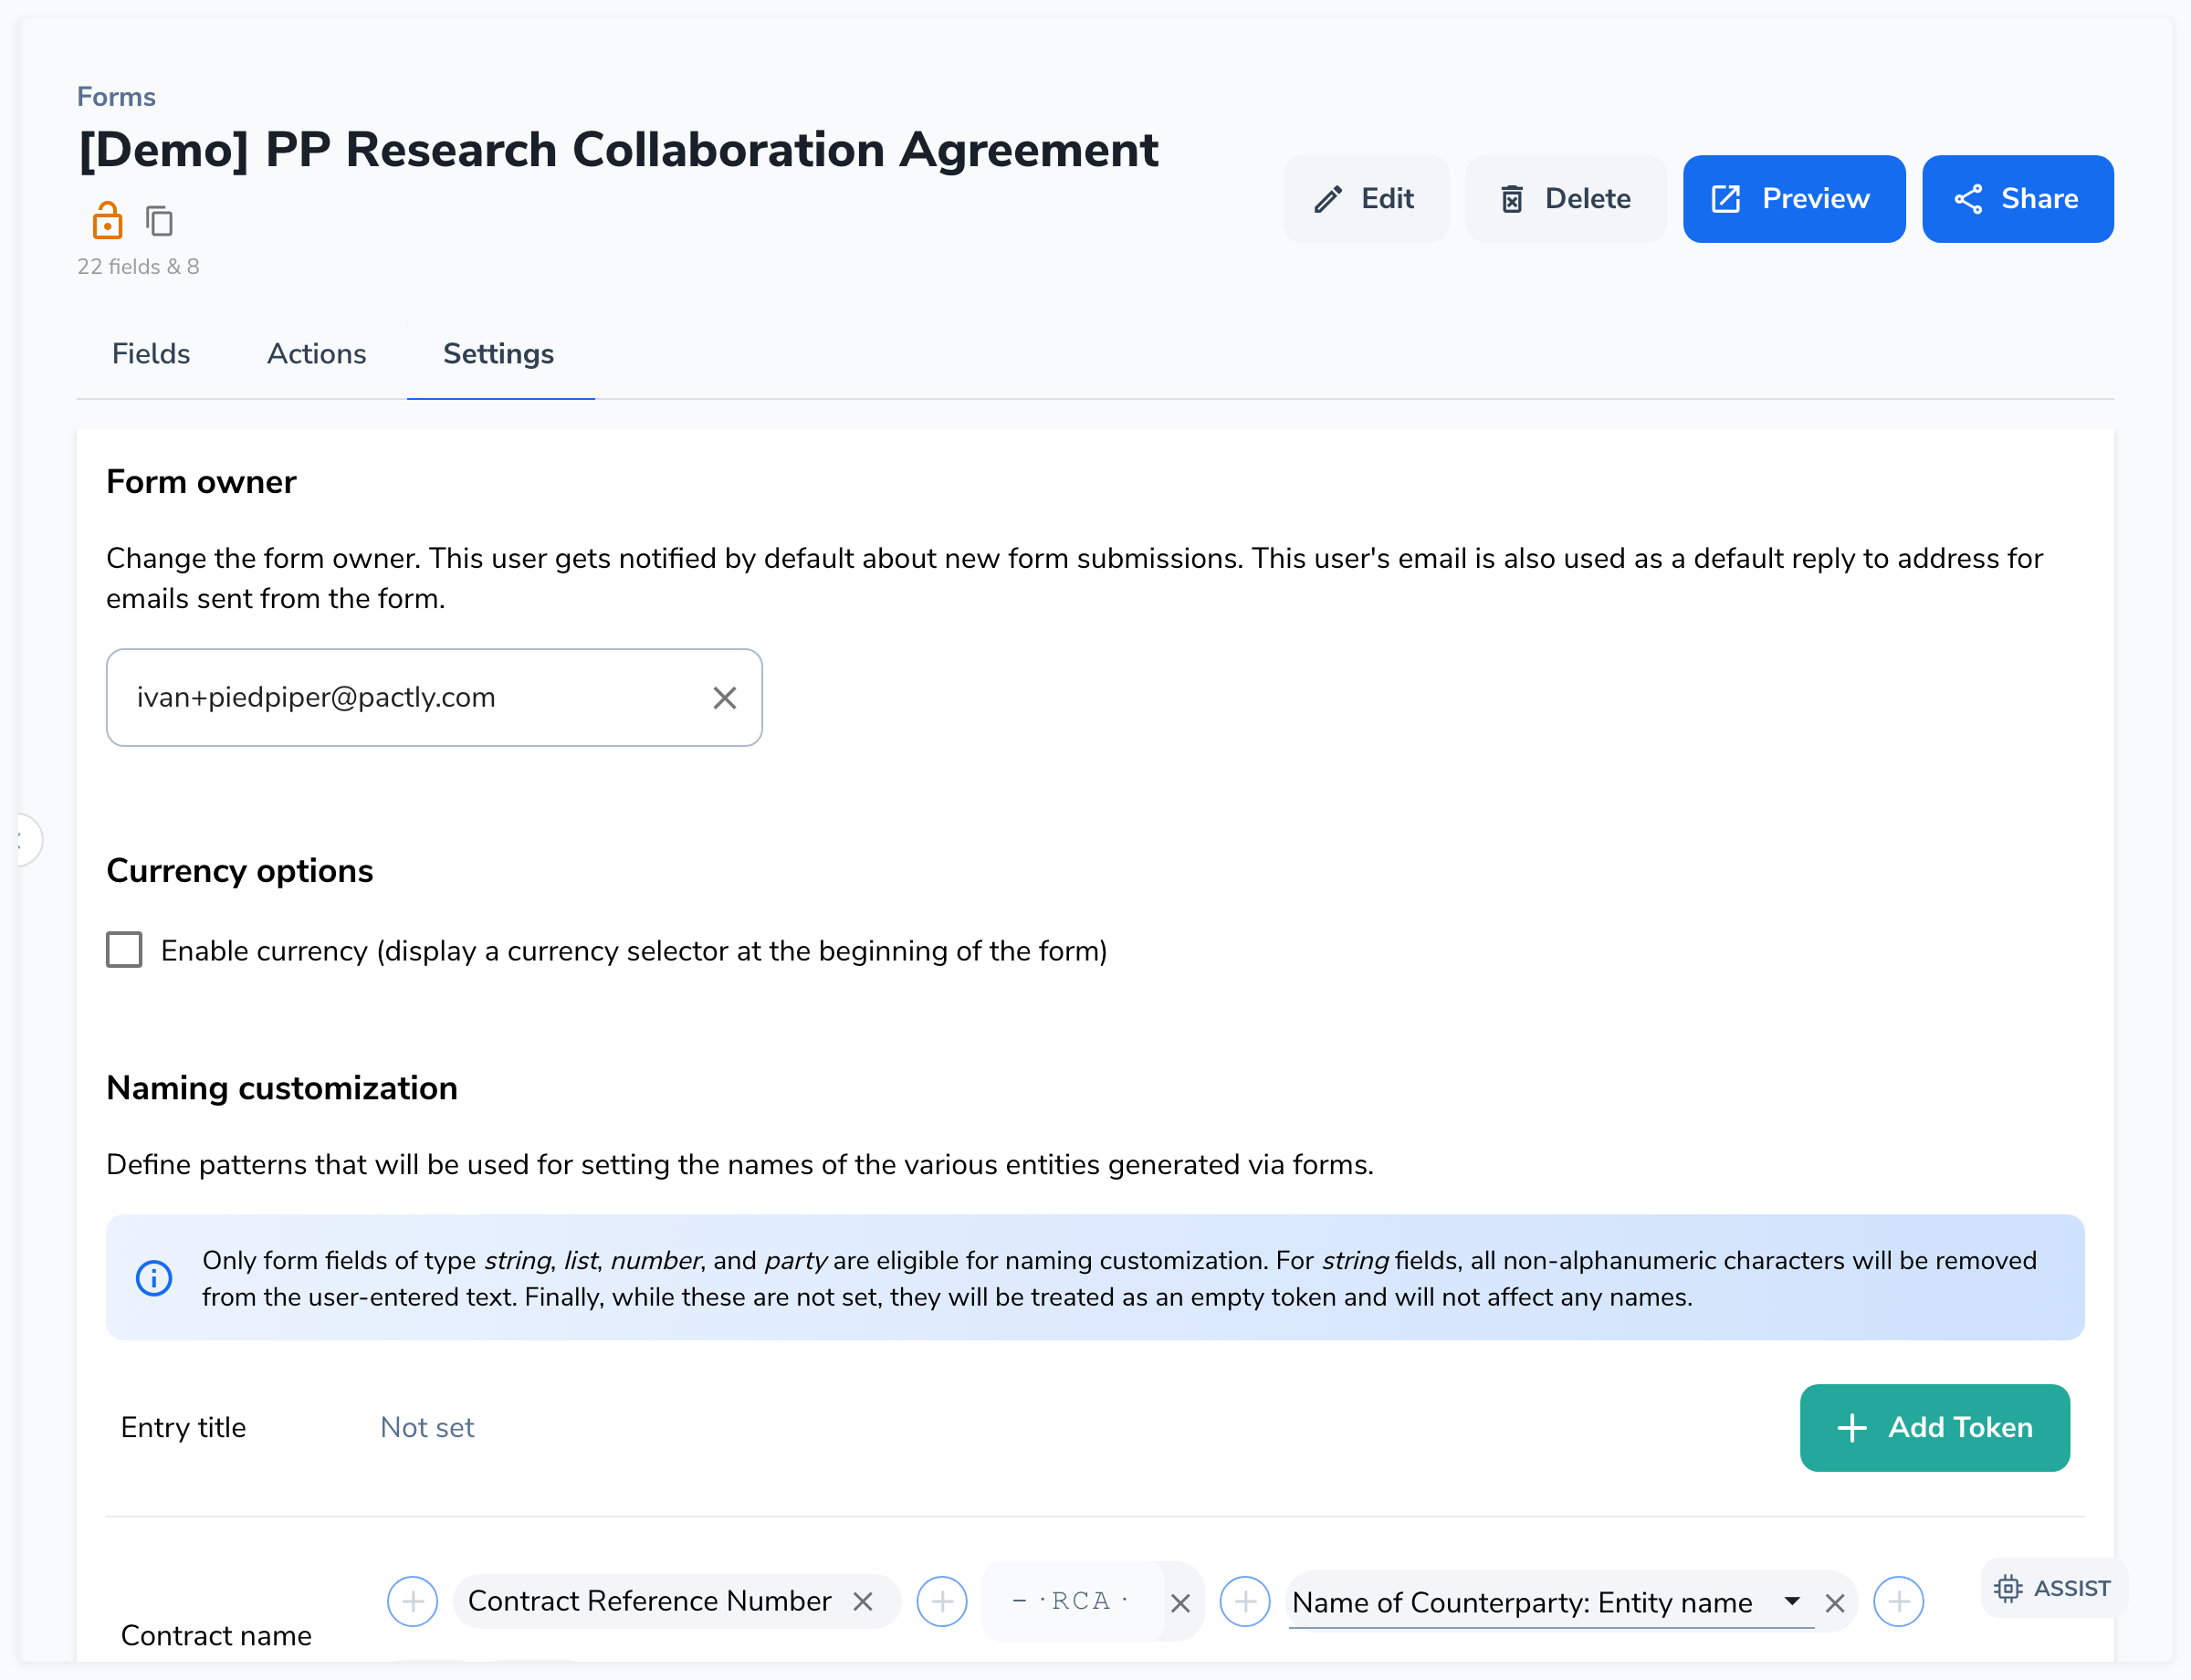Viewport: 2191px width, 1680px height.
Task: Remove the Name of Counterparty token
Action: pyautogui.click(x=1835, y=1604)
